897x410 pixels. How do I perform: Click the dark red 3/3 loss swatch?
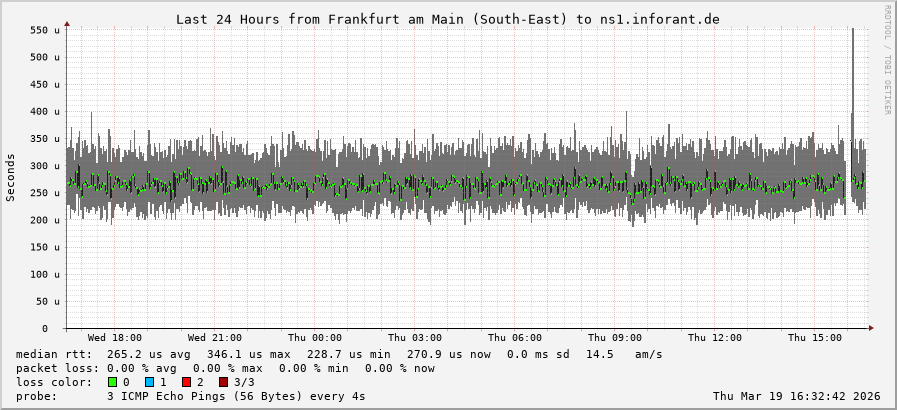[x=223, y=382]
